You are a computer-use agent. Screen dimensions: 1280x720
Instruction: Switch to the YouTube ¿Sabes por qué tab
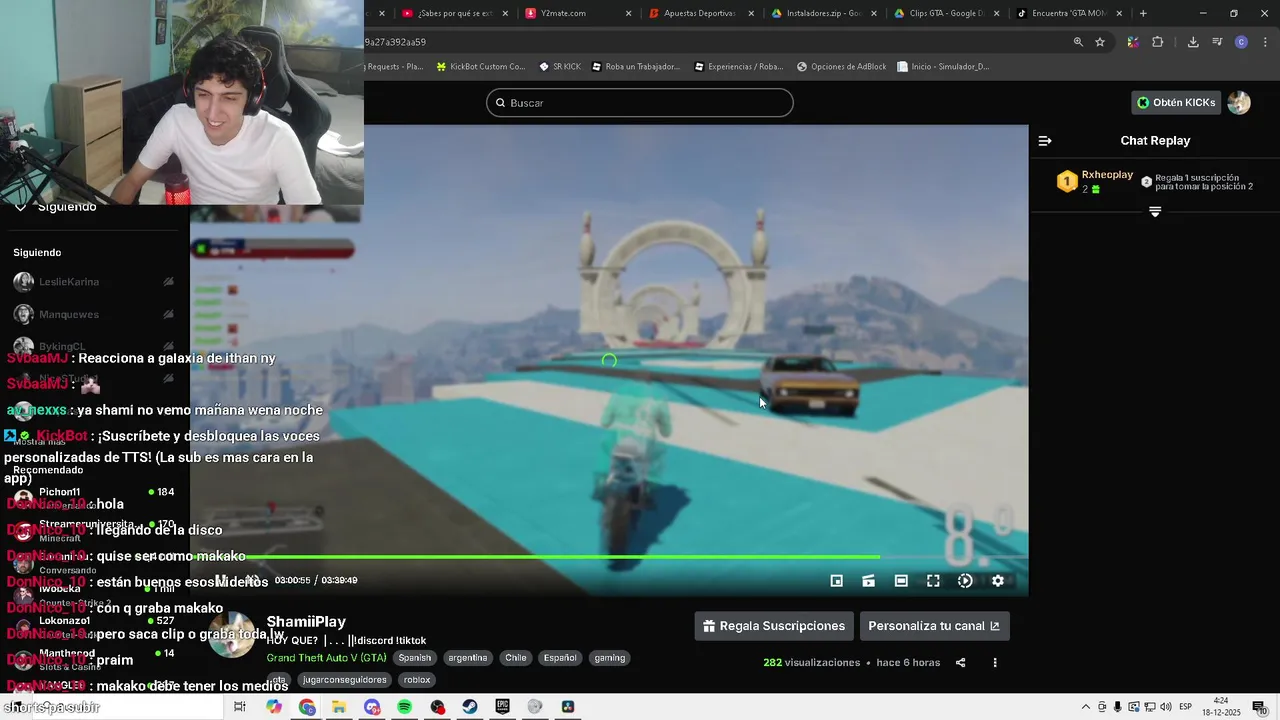coord(455,13)
